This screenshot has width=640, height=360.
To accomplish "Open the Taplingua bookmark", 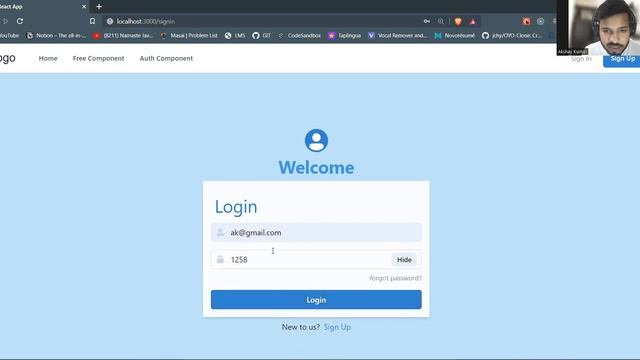I will coord(344,36).
